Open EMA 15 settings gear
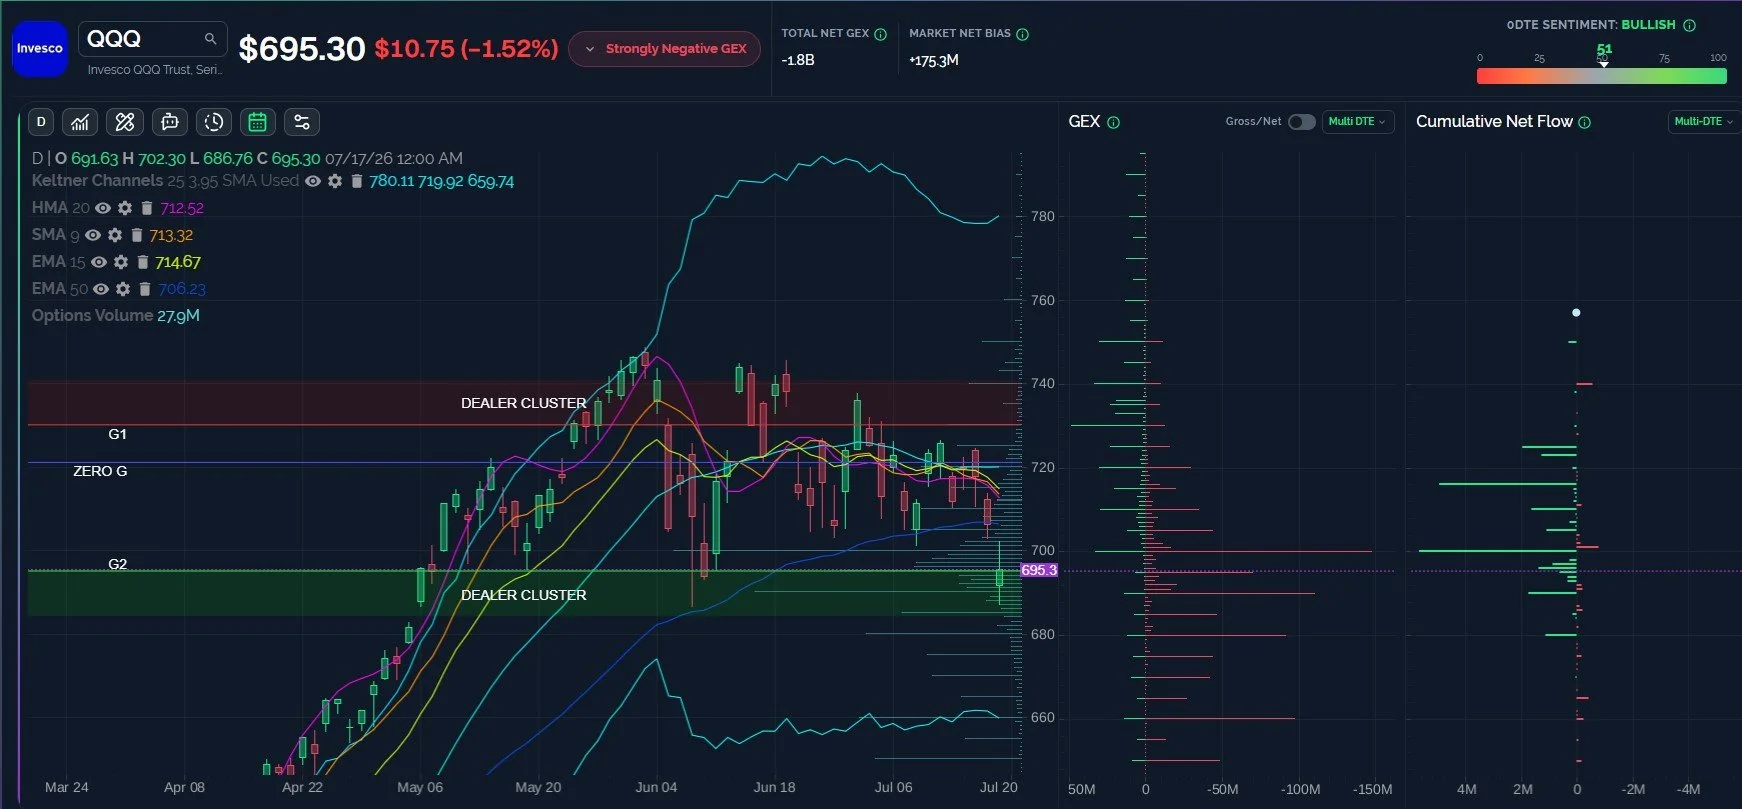This screenshot has width=1742, height=809. click(x=121, y=262)
